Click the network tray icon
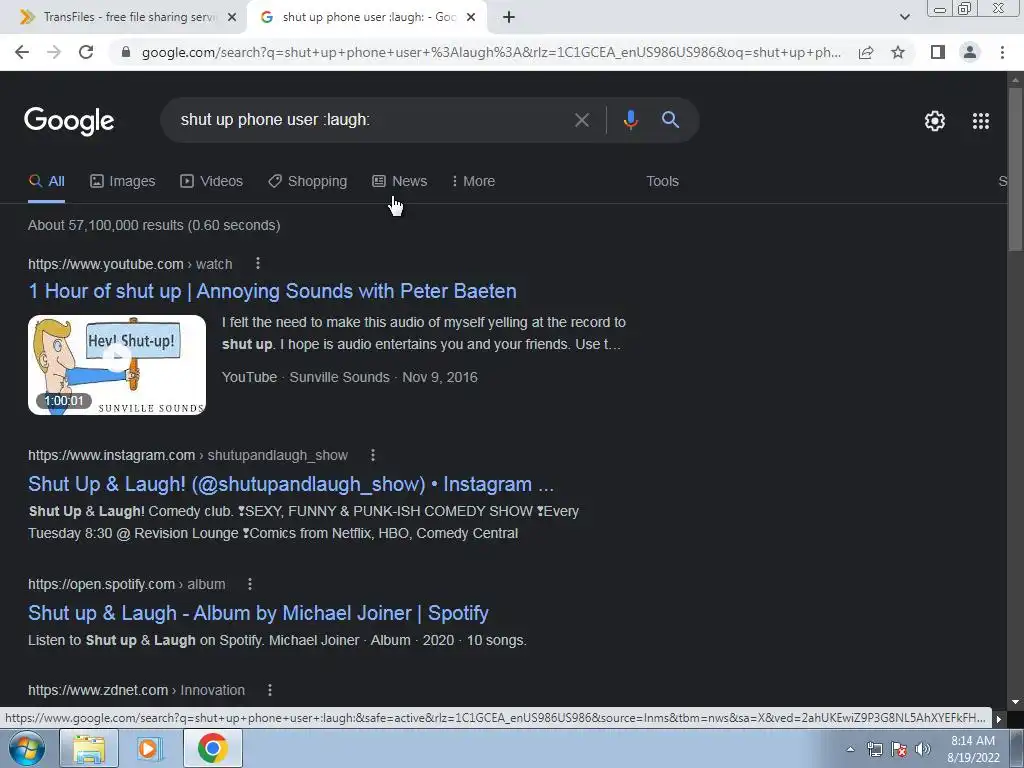This screenshot has width=1024, height=768. pos(874,749)
